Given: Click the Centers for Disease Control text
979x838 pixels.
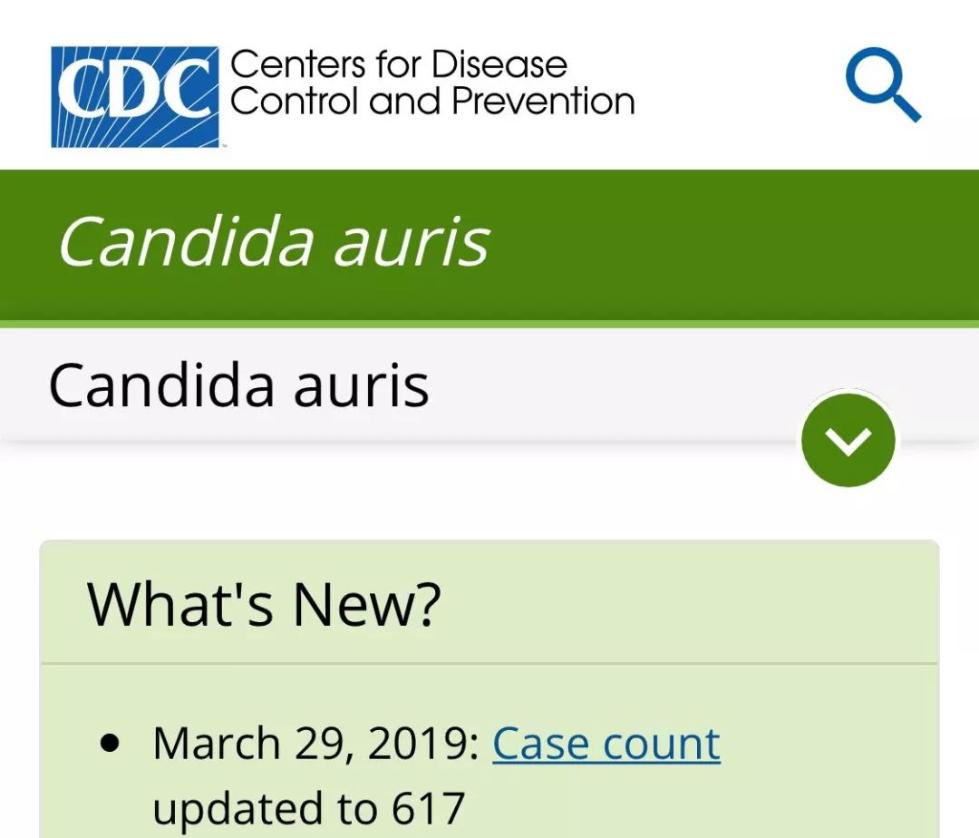Looking at the screenshot, I should point(398,65).
